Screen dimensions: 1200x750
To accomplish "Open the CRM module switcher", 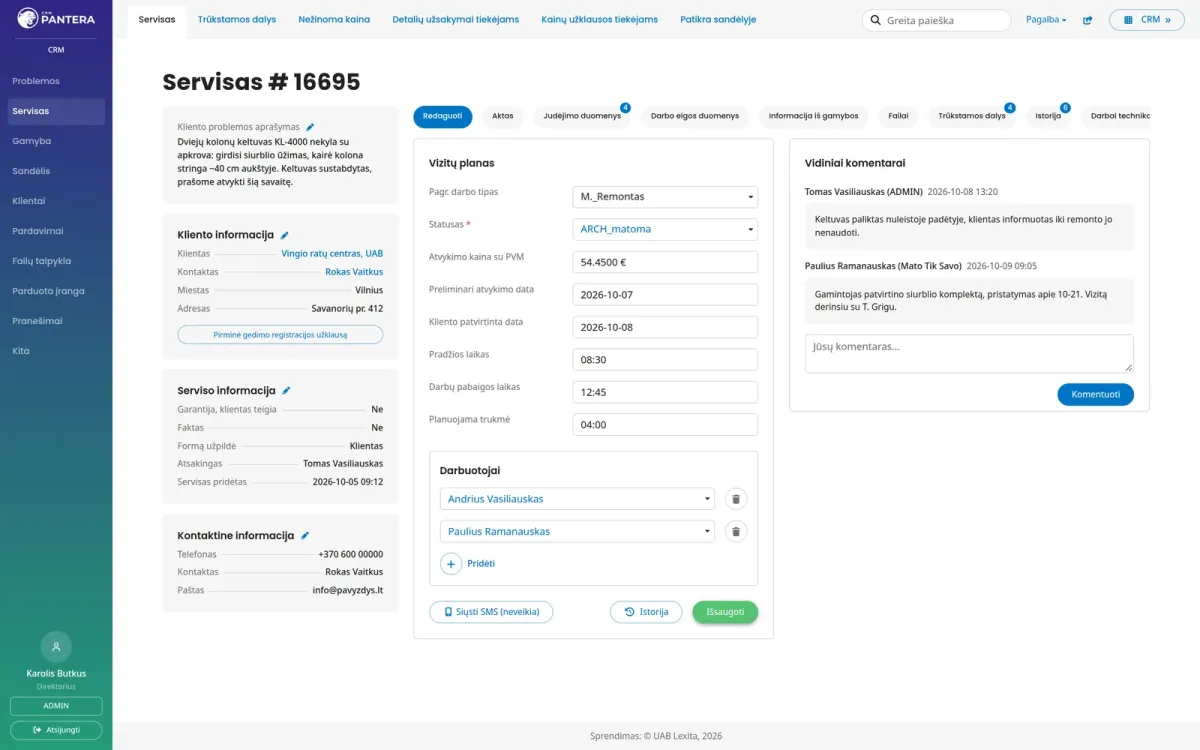I will [x=1146, y=20].
